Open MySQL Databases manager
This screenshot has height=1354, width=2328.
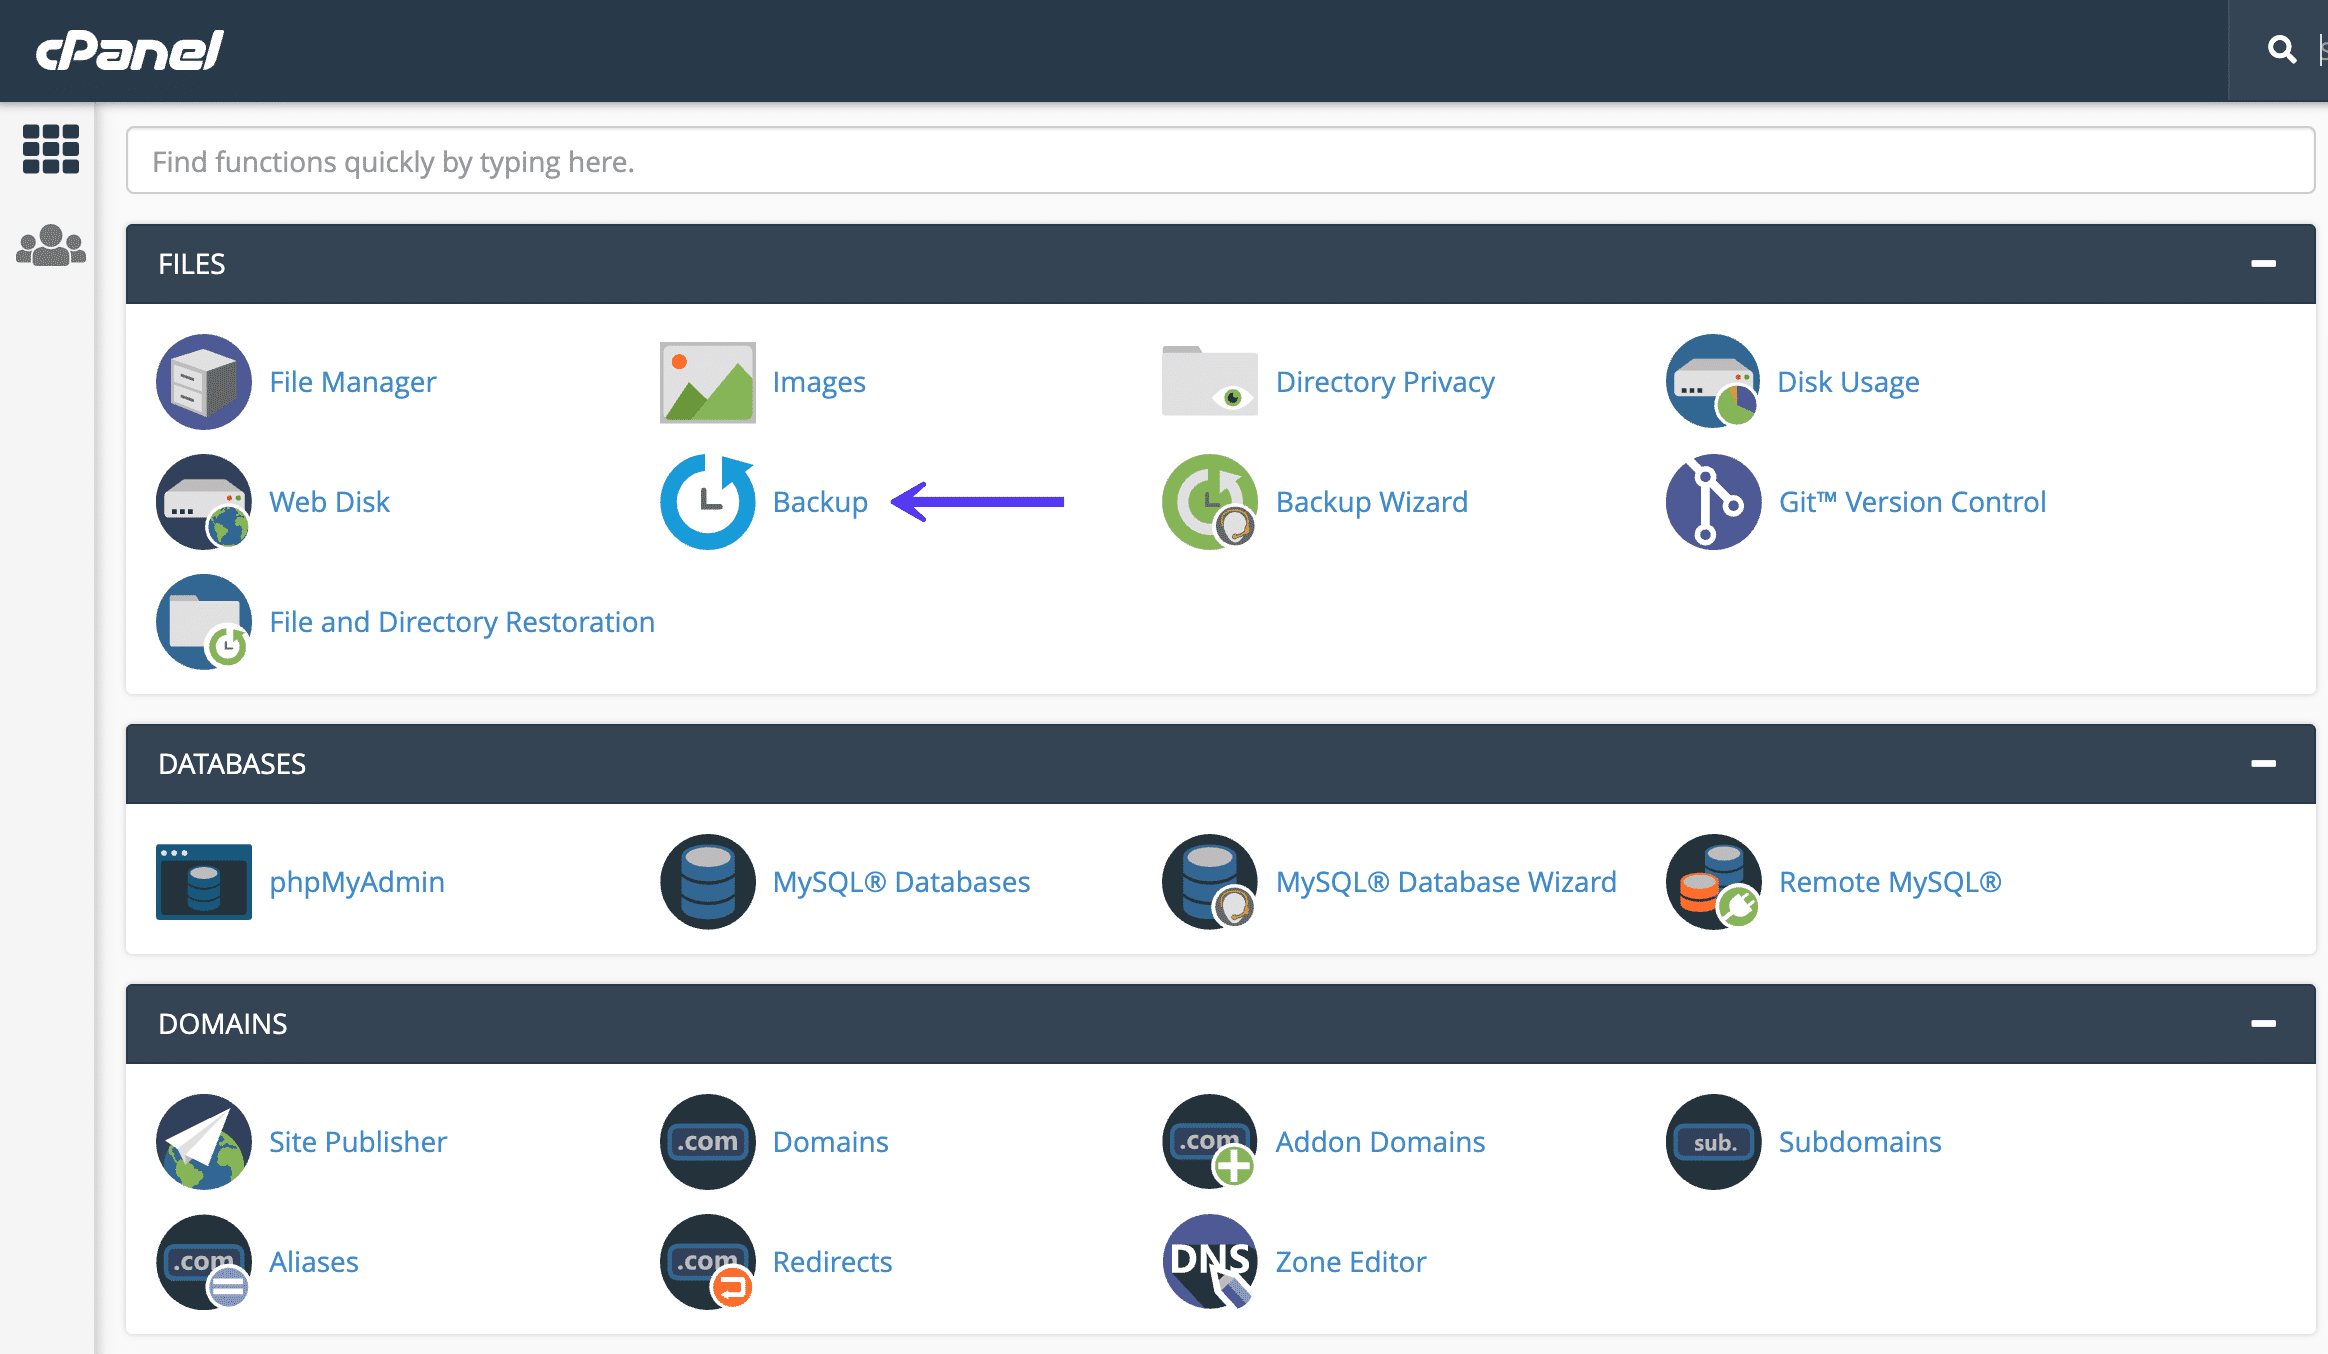click(899, 882)
